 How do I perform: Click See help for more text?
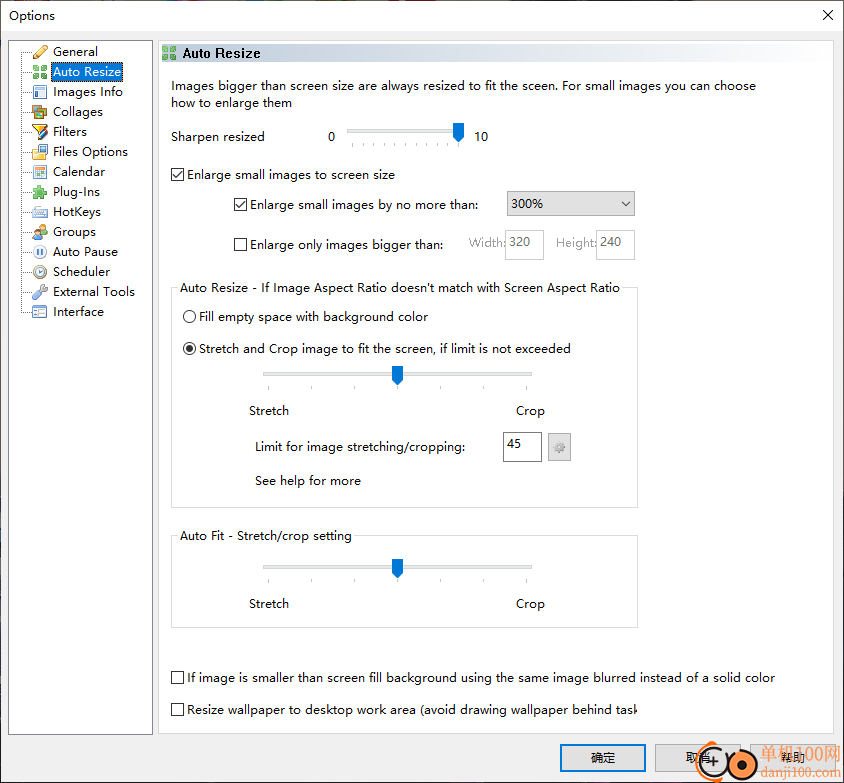(308, 481)
